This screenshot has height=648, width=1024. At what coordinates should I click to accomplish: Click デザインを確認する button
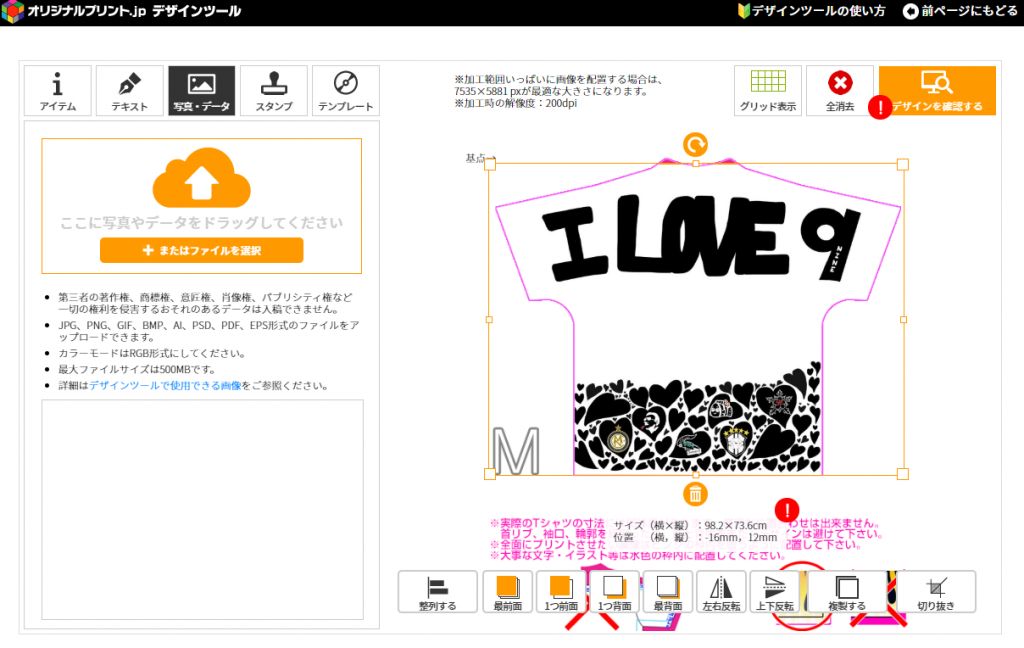937,91
